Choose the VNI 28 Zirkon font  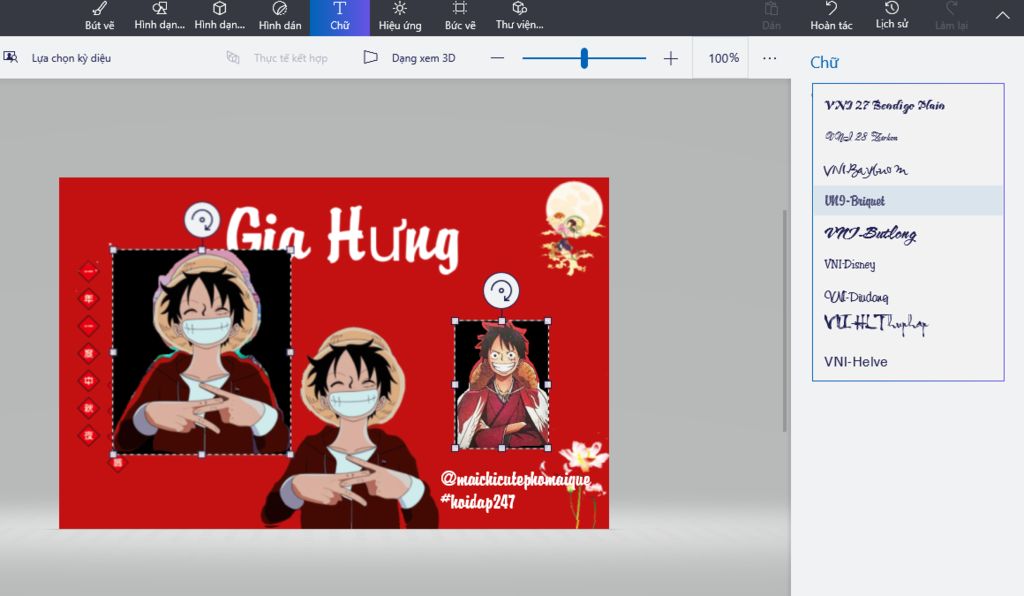(908, 136)
